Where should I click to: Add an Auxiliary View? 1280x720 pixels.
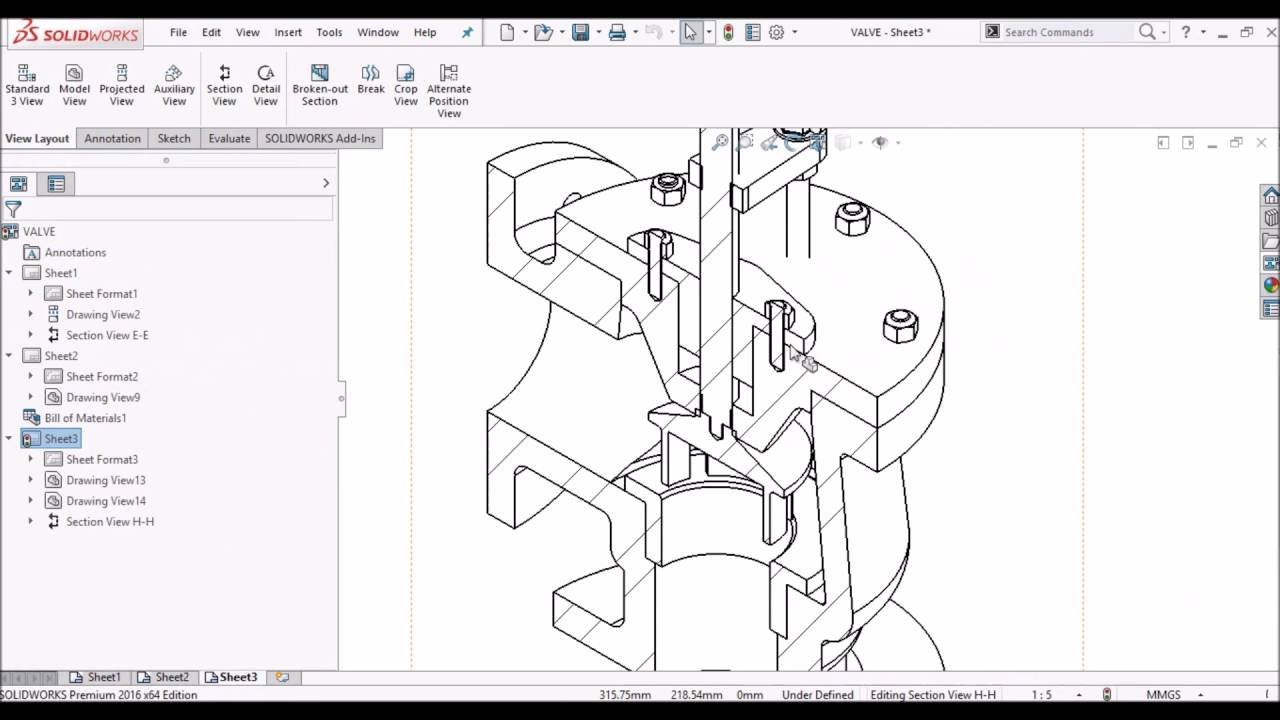coord(174,85)
